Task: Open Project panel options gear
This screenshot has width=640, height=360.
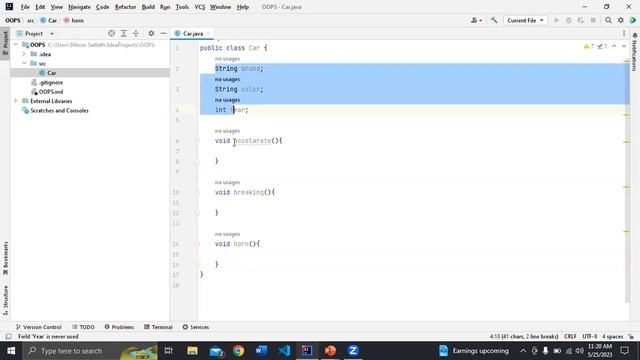Action: [151, 33]
